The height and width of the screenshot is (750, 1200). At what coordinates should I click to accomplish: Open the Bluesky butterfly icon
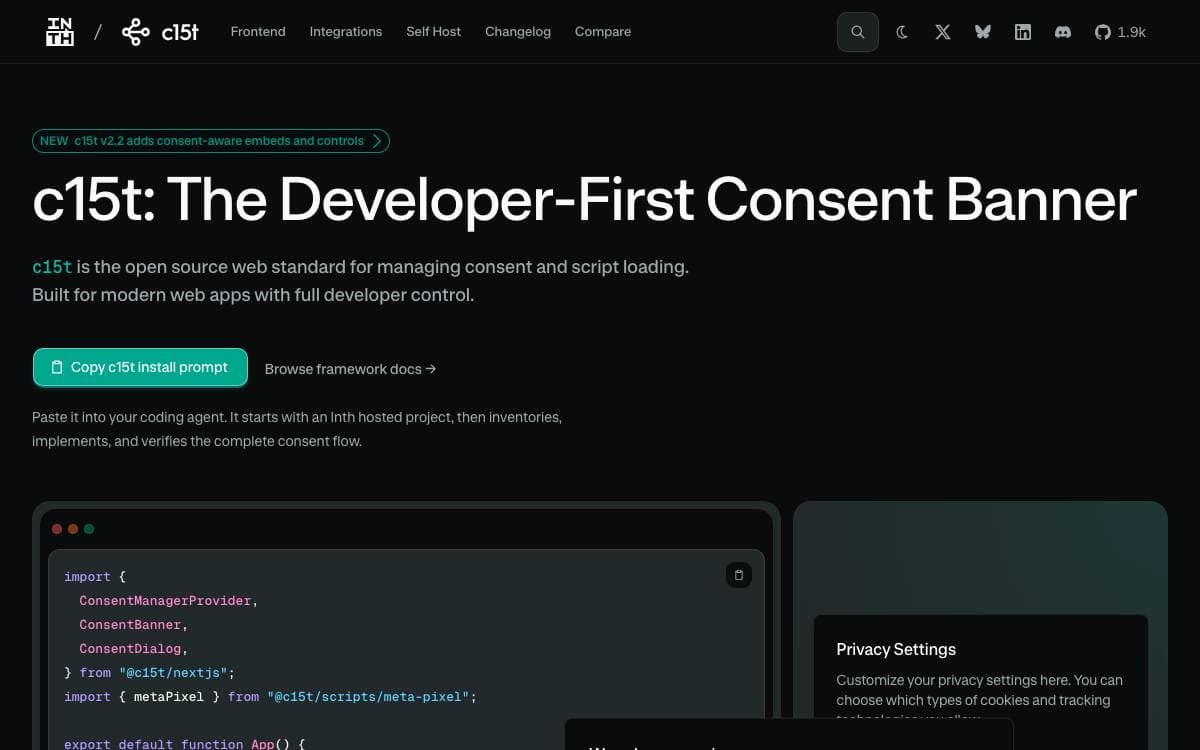[x=983, y=32]
